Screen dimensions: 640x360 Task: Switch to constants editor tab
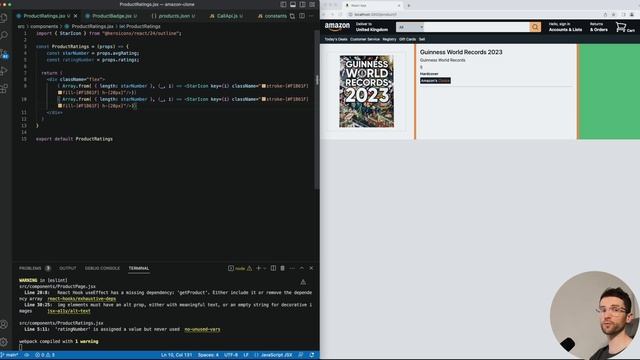pyautogui.click(x=272, y=16)
